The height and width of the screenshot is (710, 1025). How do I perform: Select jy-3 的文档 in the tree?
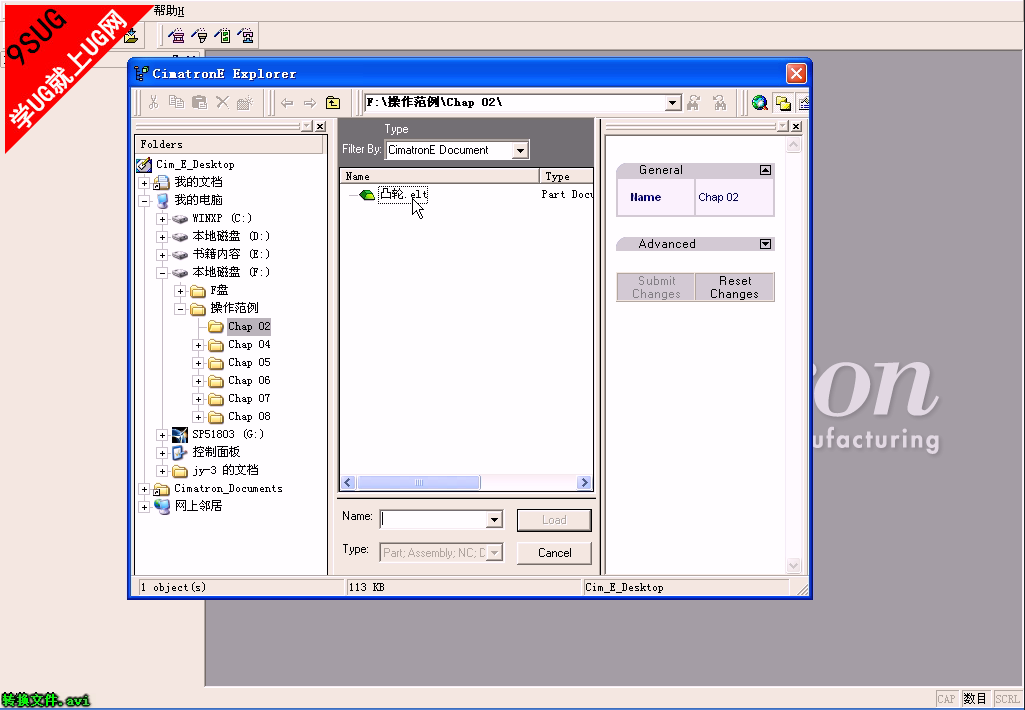click(x=225, y=470)
